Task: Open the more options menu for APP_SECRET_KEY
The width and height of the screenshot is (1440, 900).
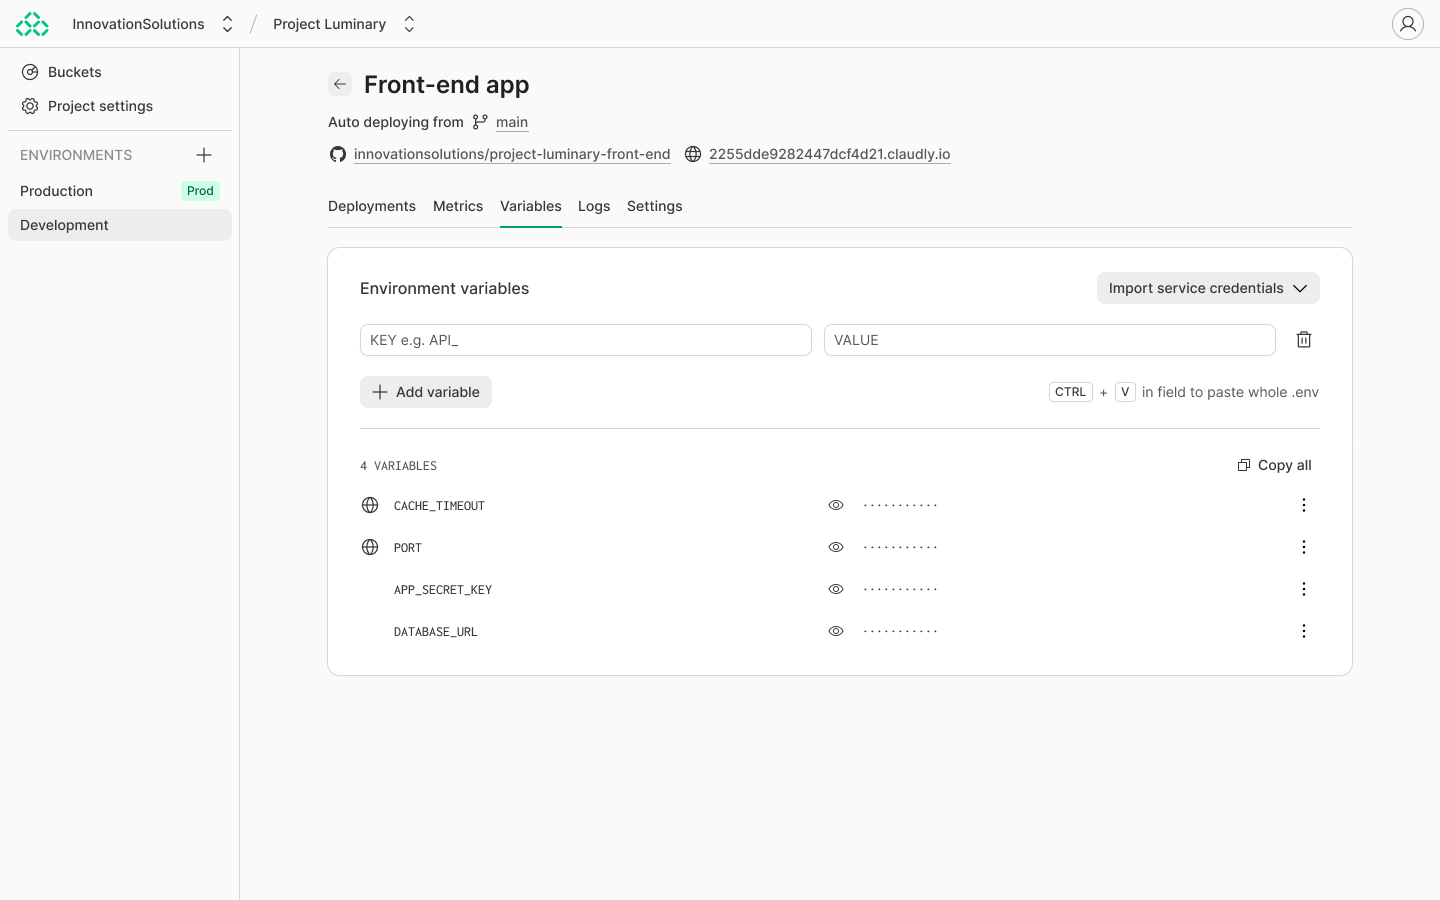Action: pyautogui.click(x=1304, y=589)
